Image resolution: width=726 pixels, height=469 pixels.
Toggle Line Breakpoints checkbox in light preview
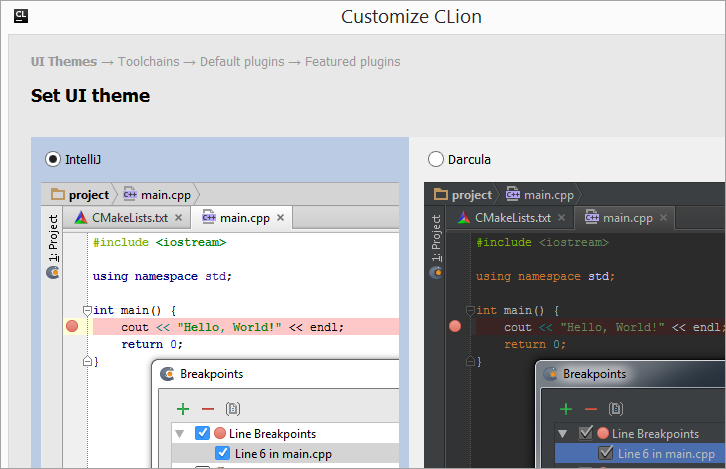pyautogui.click(x=203, y=434)
